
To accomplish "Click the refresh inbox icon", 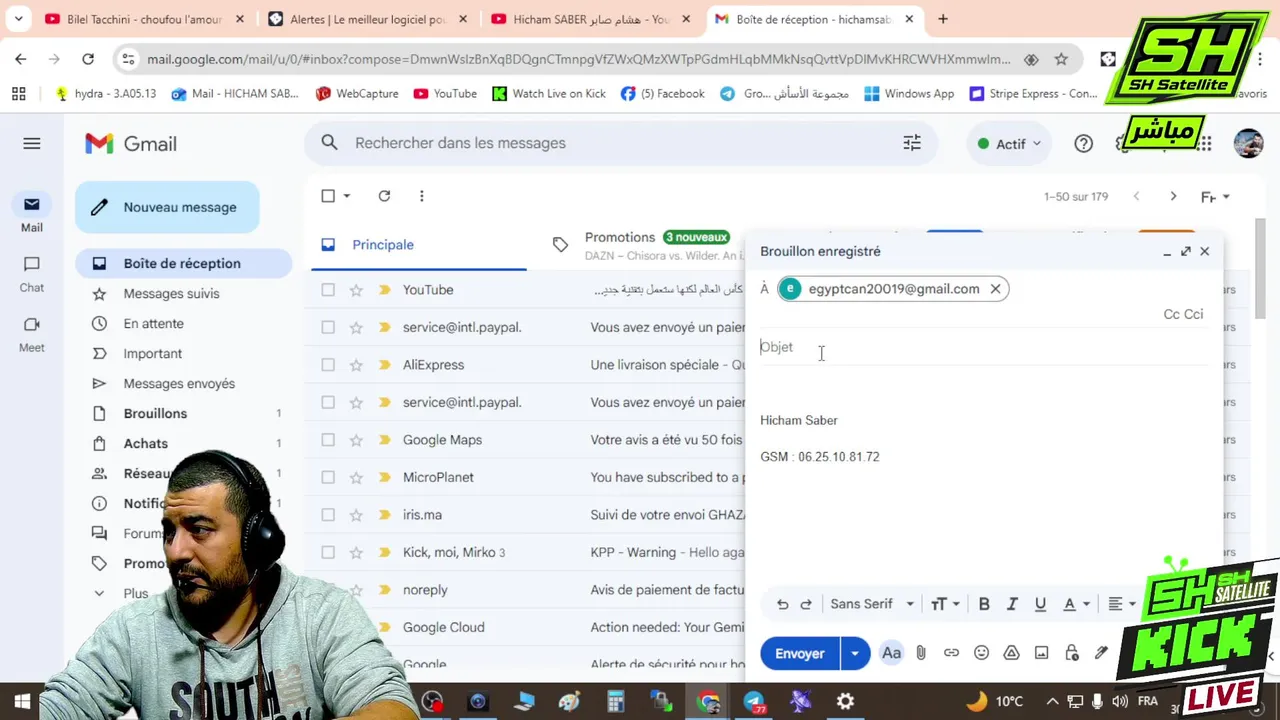I will (384, 196).
